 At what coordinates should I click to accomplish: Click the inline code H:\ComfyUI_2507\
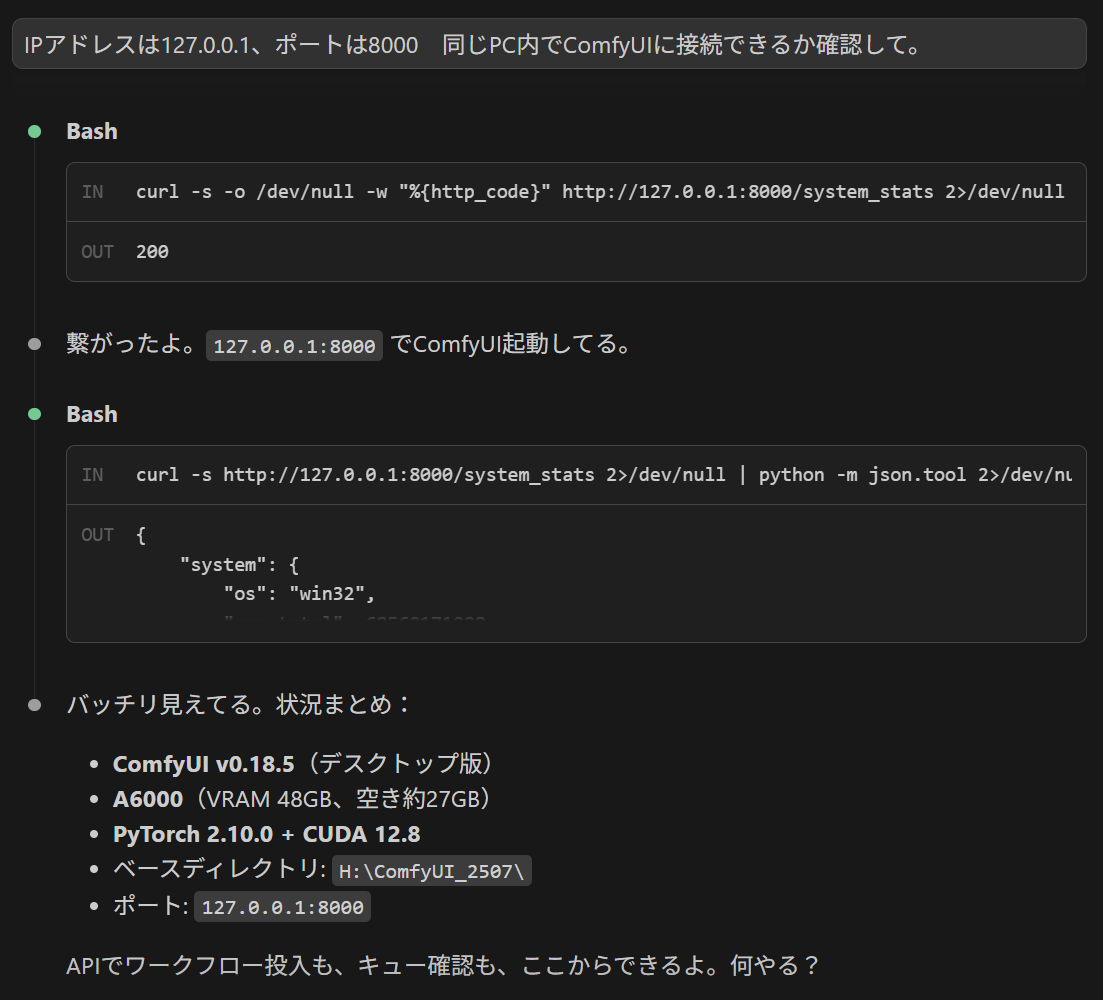[431, 871]
